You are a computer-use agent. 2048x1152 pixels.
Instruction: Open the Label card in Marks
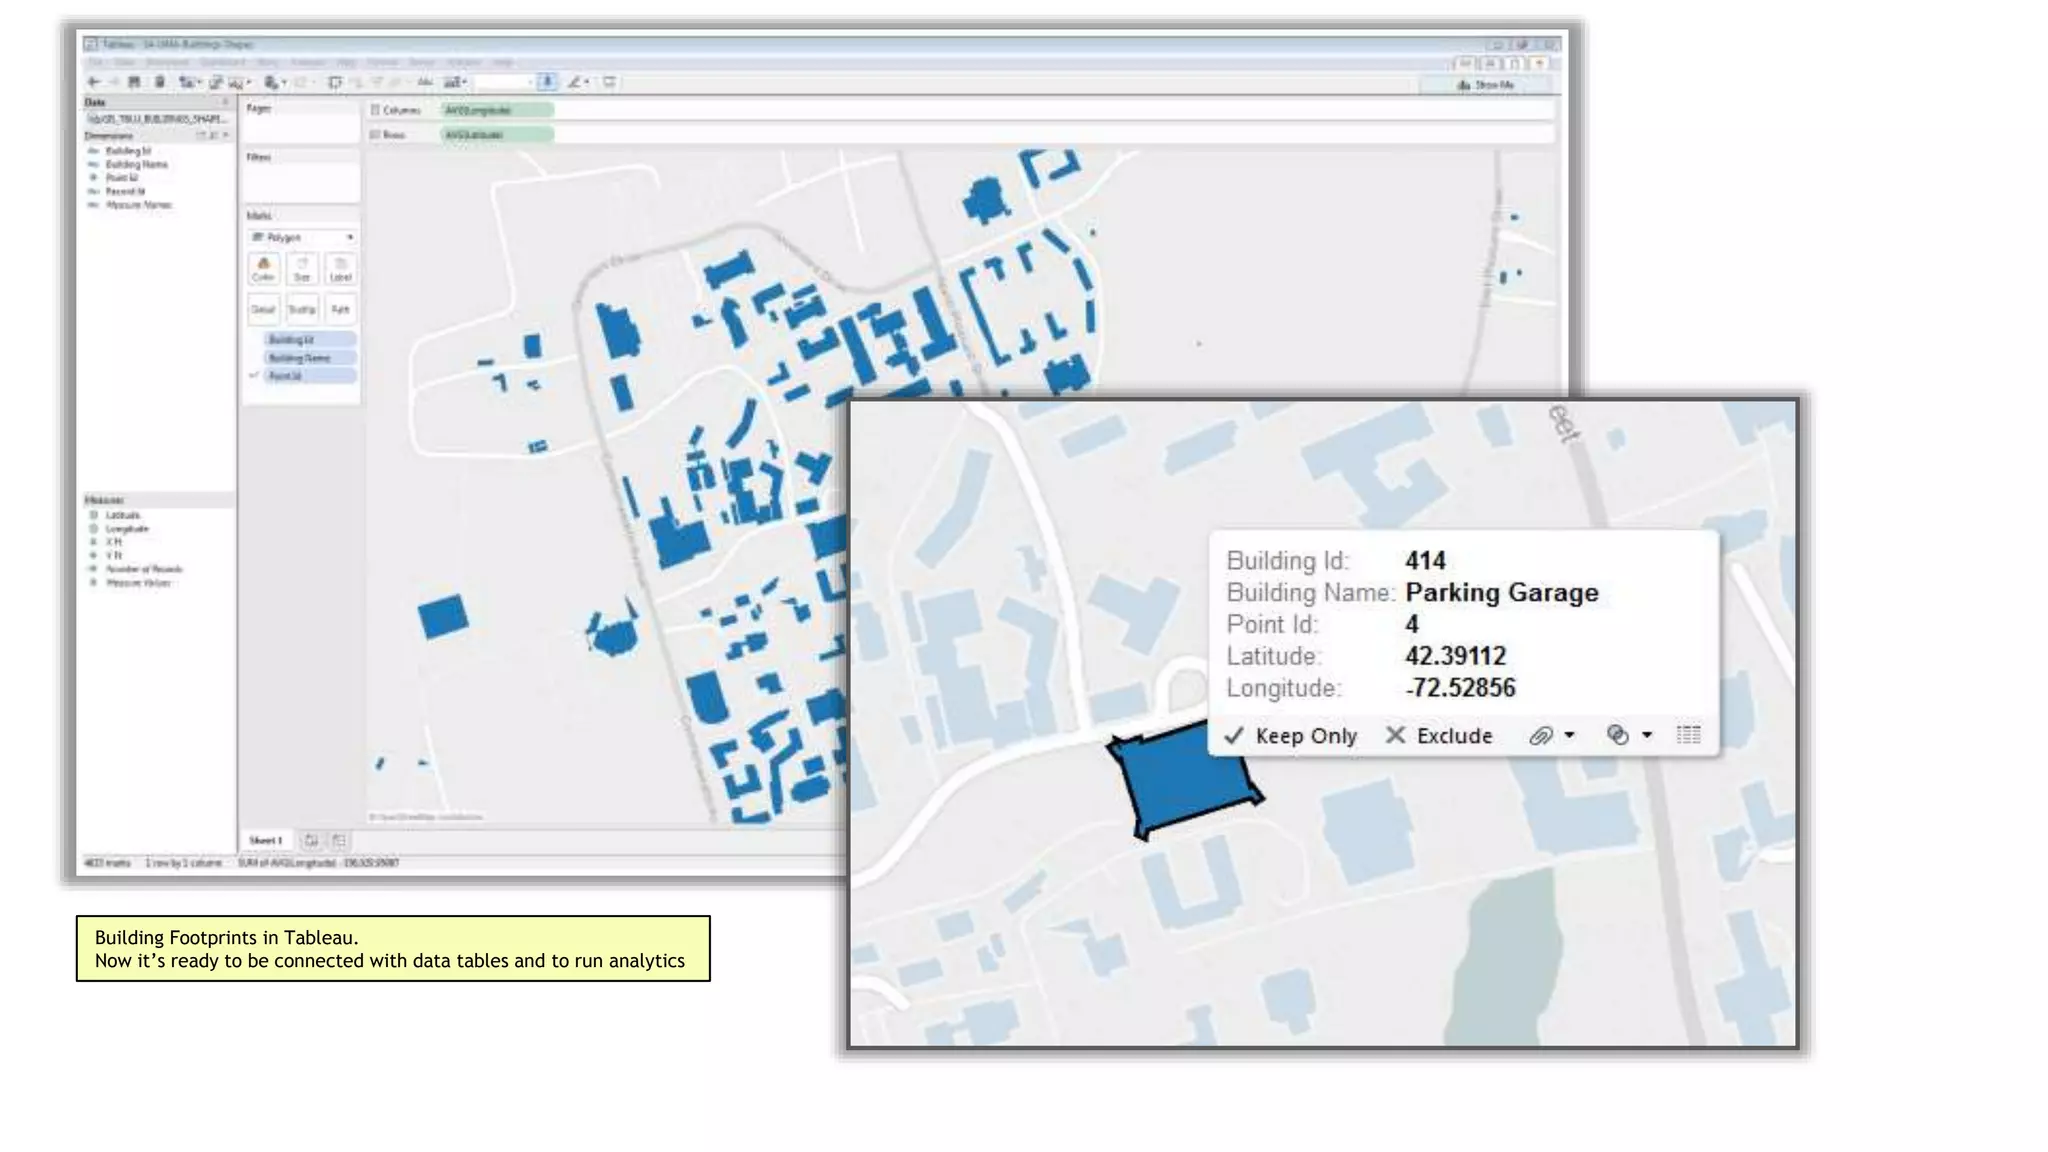(x=340, y=269)
